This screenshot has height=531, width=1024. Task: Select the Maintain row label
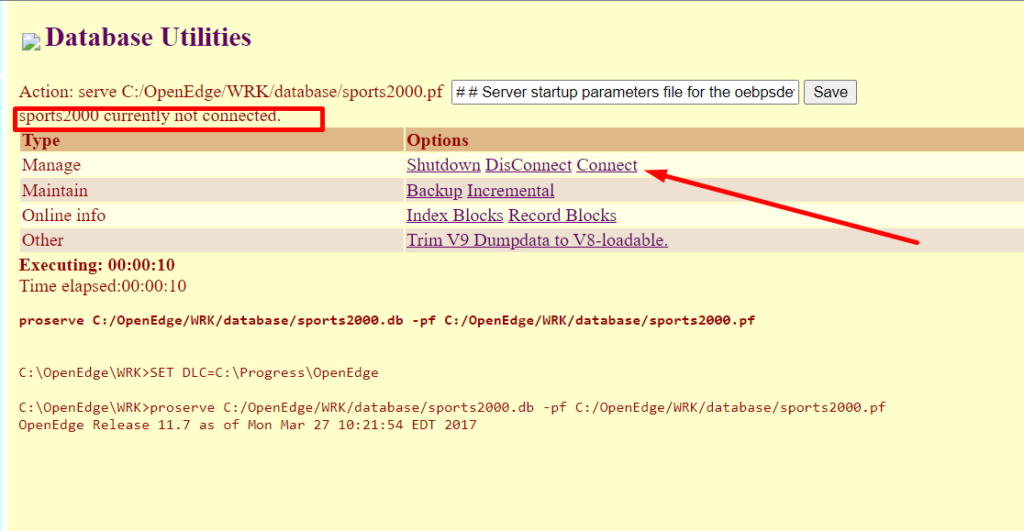55,190
